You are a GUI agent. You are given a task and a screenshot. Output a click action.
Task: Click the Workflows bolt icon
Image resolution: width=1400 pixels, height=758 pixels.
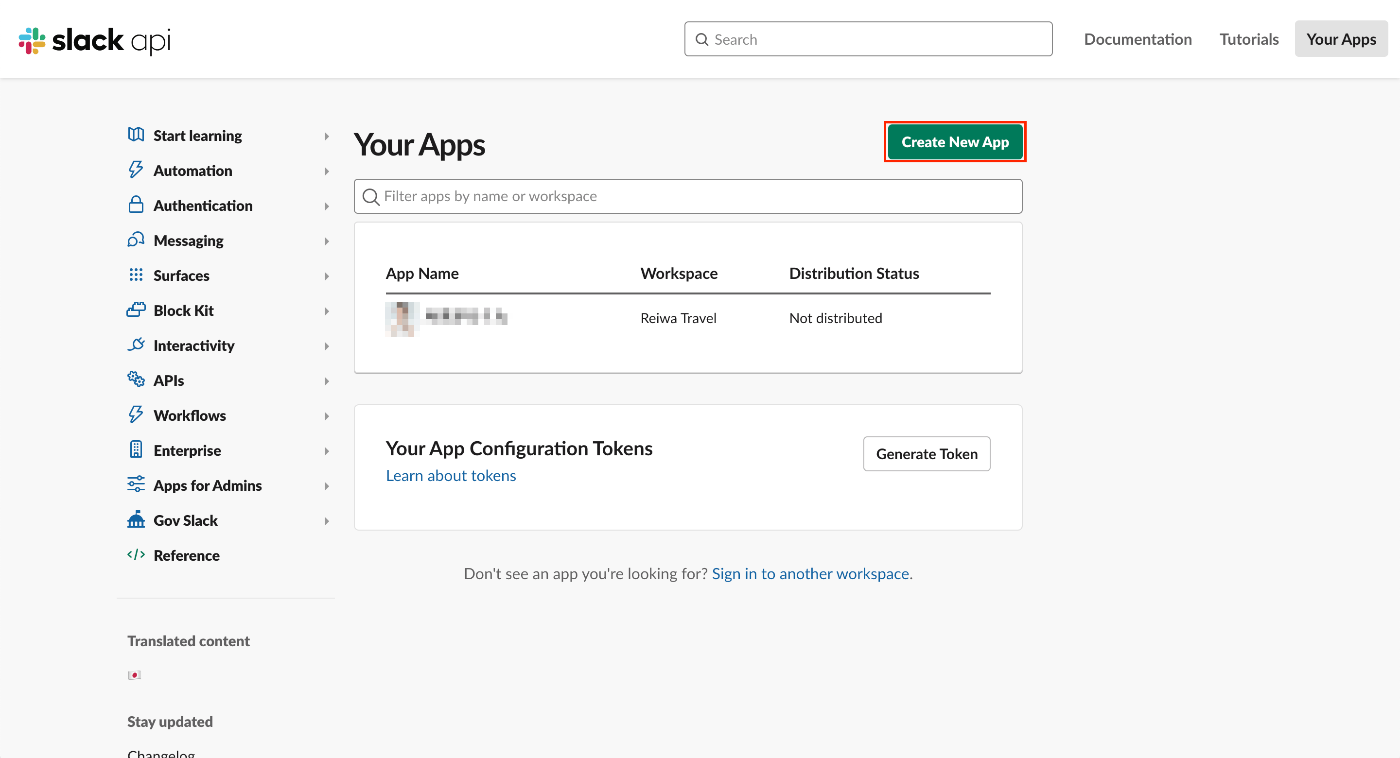pos(136,415)
